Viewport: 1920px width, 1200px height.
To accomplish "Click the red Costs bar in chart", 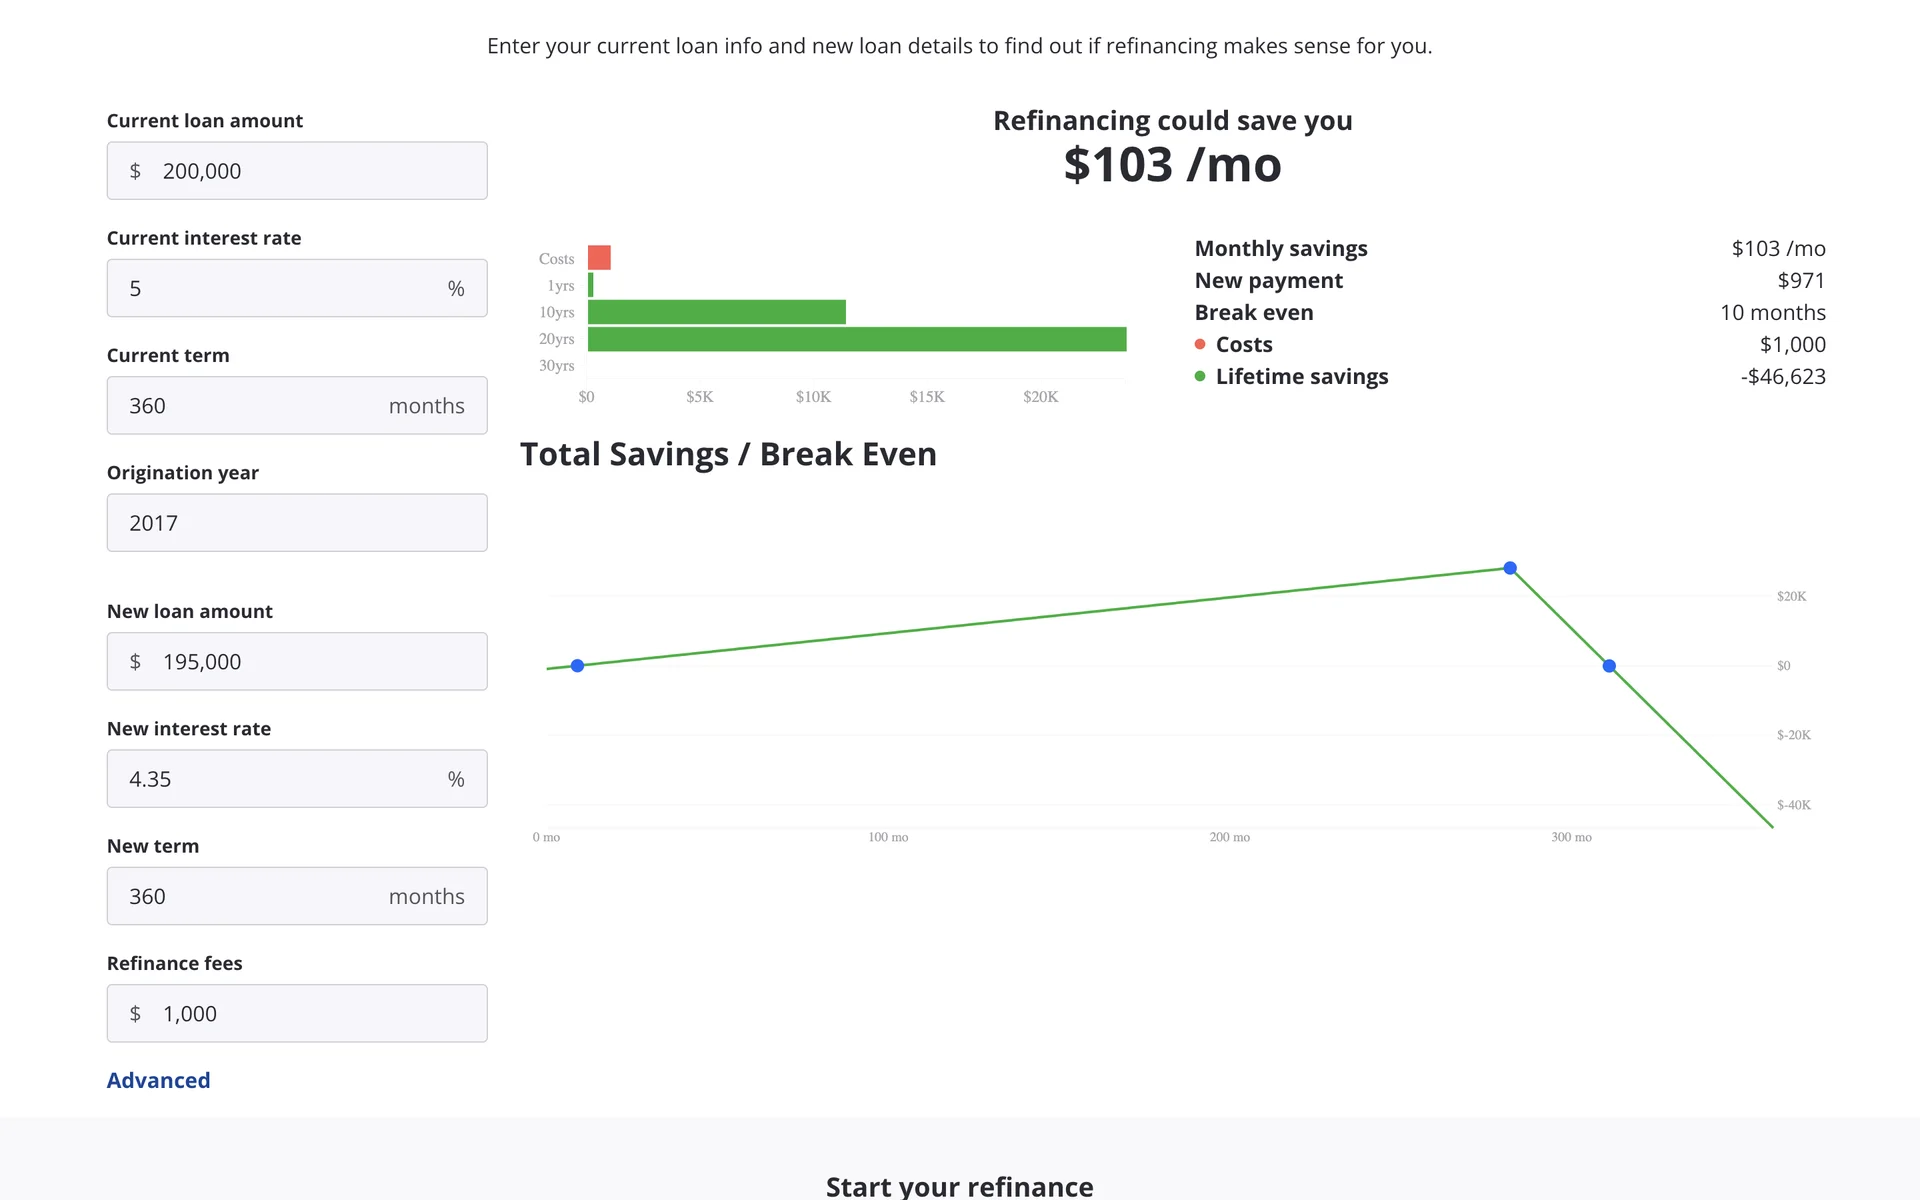I will [599, 258].
